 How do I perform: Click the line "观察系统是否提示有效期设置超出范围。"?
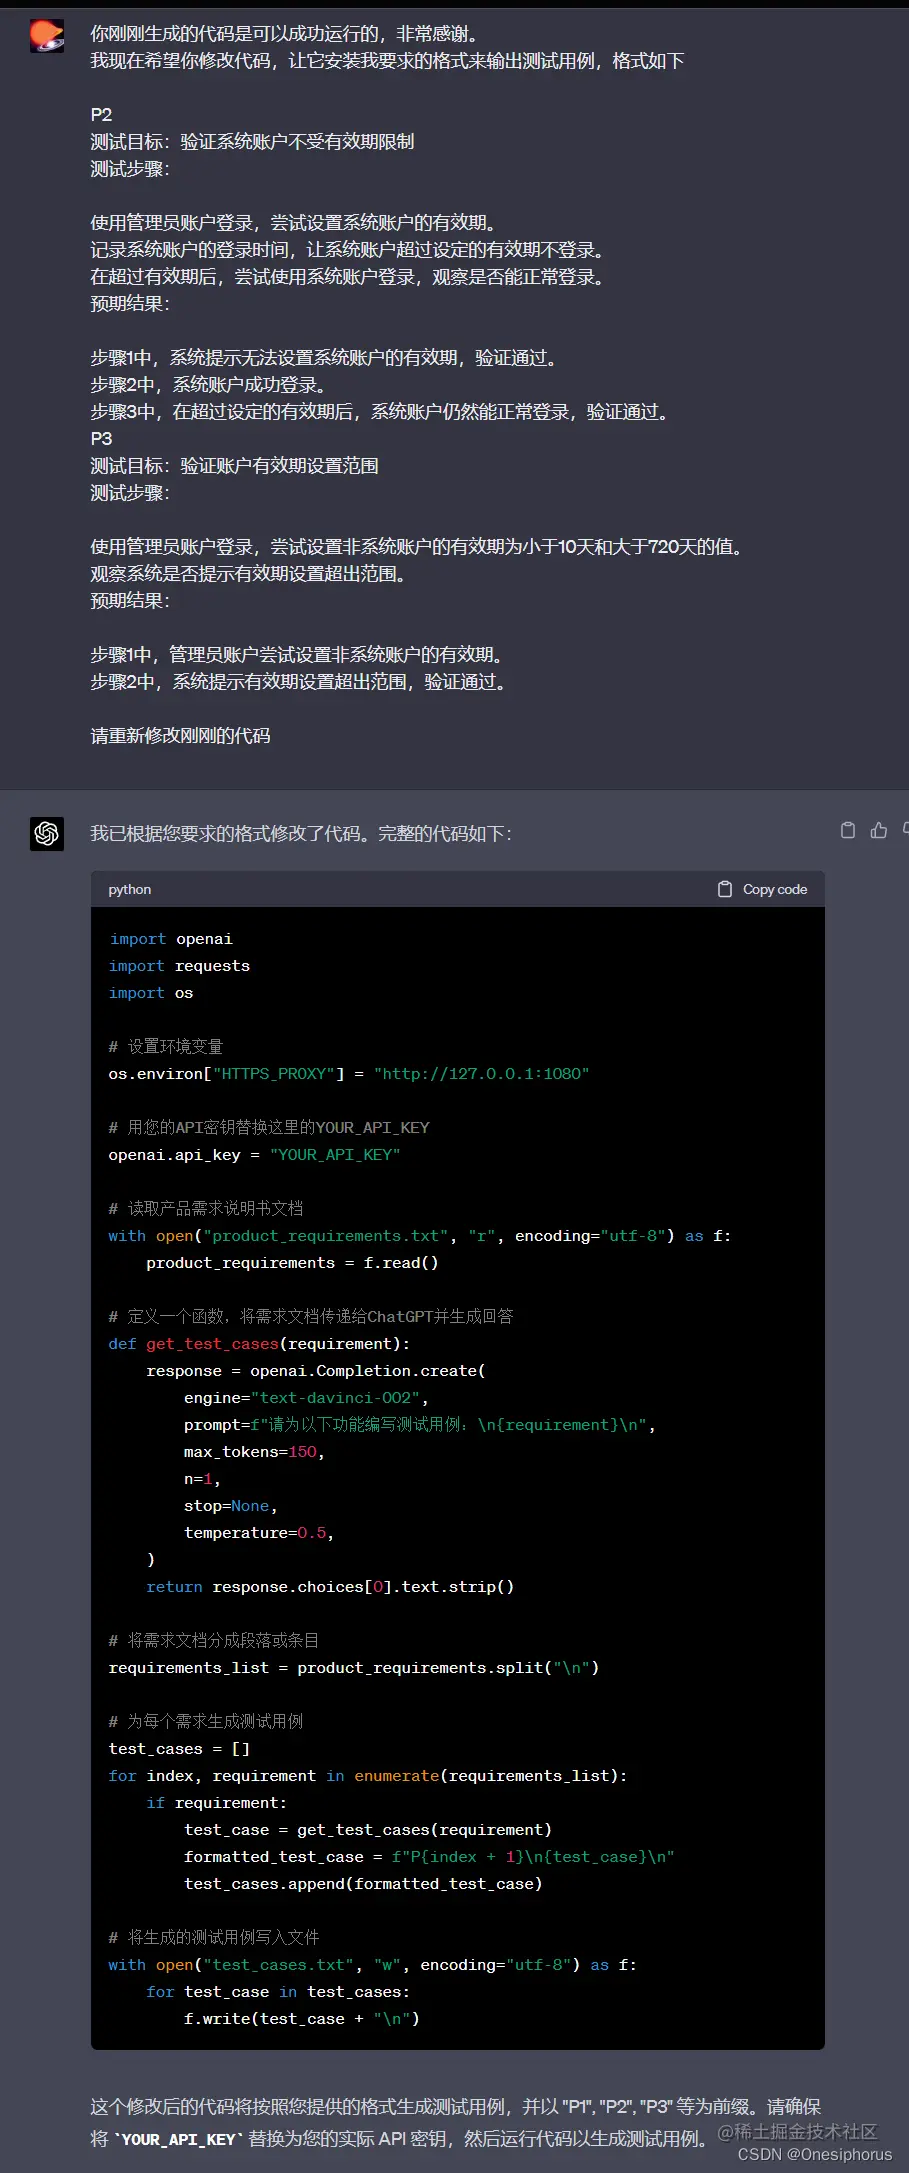pyautogui.click(x=248, y=573)
